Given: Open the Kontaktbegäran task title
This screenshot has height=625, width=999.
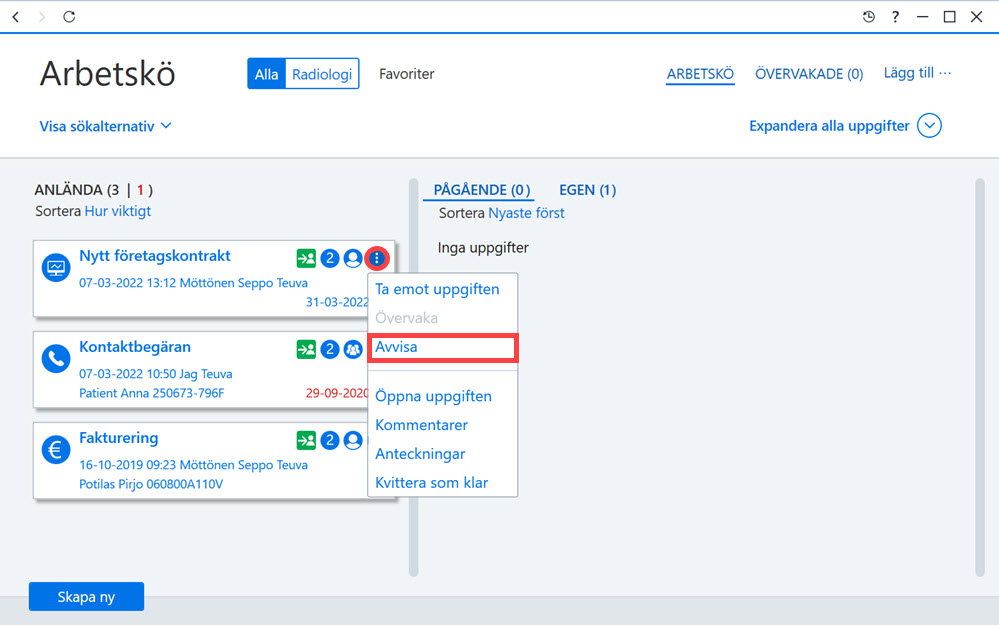Looking at the screenshot, I should pyautogui.click(x=134, y=347).
